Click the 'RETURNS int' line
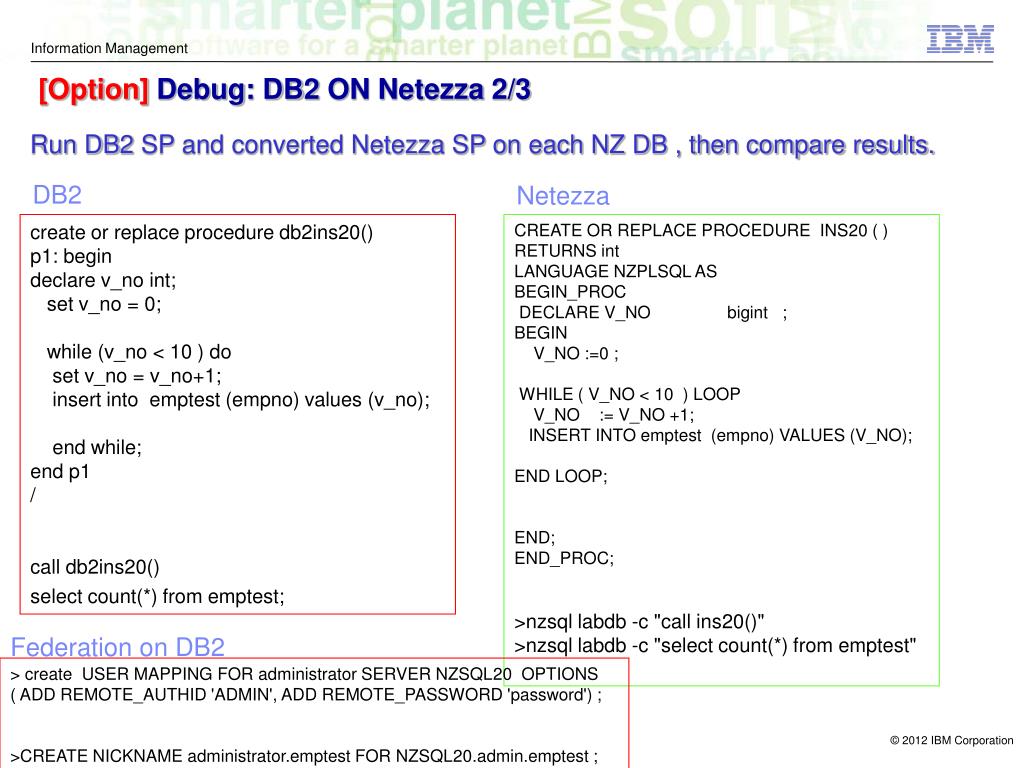 click(566, 251)
